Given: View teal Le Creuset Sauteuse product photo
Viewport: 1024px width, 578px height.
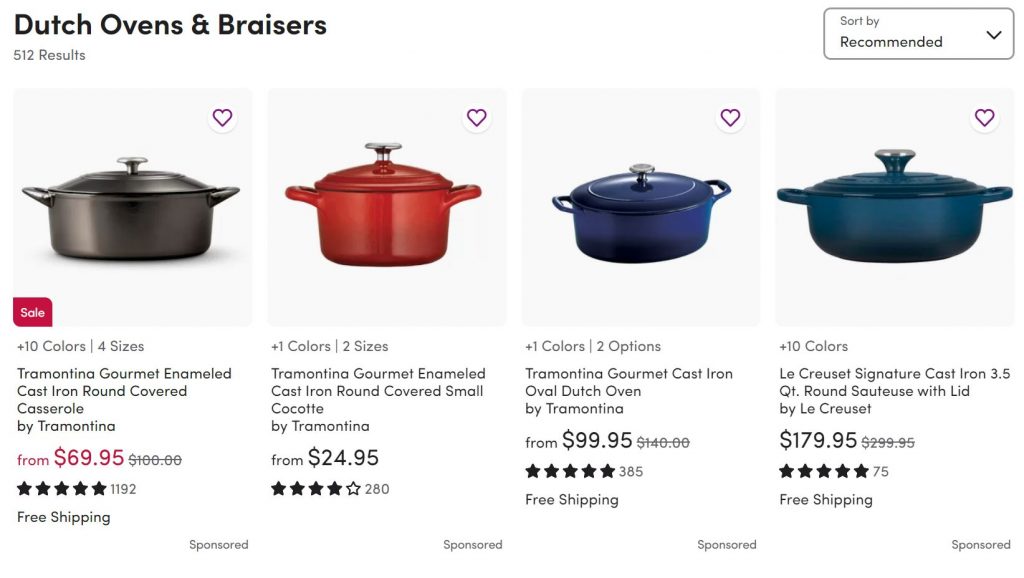Looking at the screenshot, I should click(895, 207).
